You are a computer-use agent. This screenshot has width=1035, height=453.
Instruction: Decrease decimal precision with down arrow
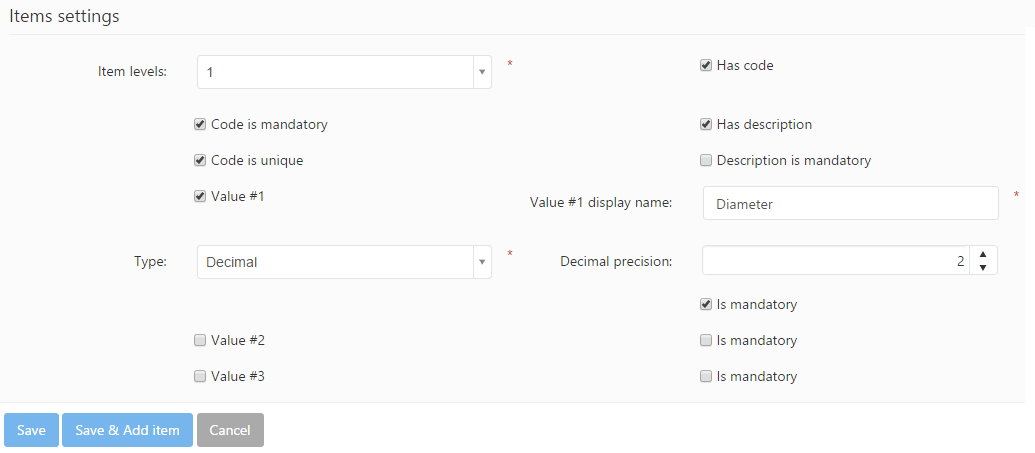983,268
